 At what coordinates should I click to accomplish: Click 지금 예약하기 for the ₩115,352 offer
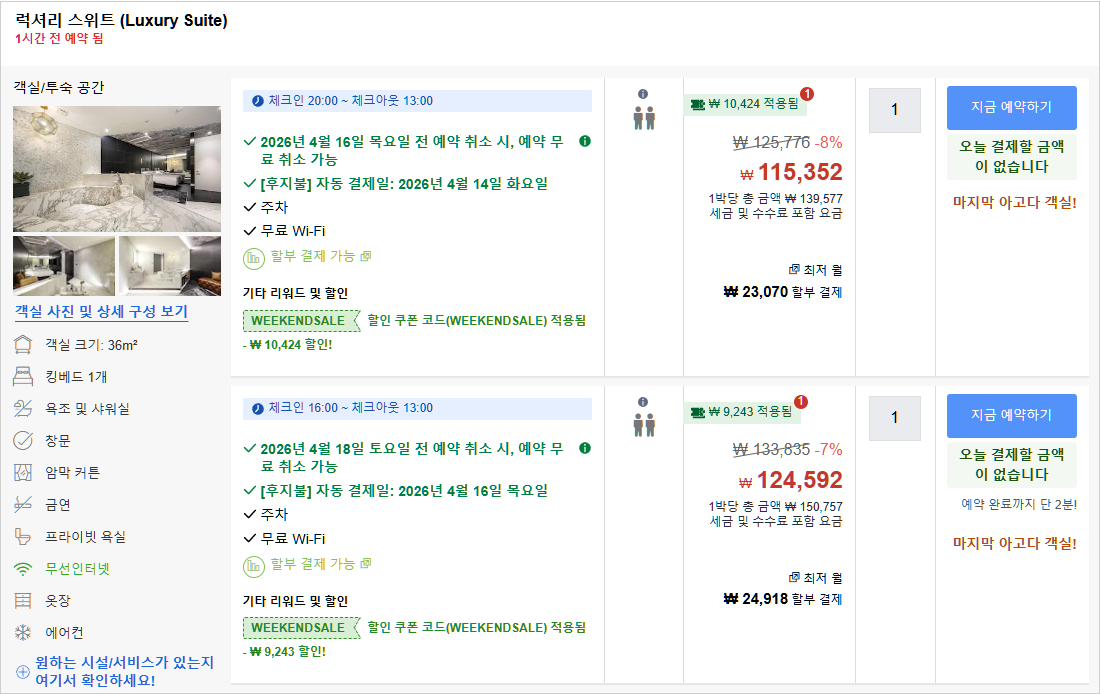click(1012, 107)
